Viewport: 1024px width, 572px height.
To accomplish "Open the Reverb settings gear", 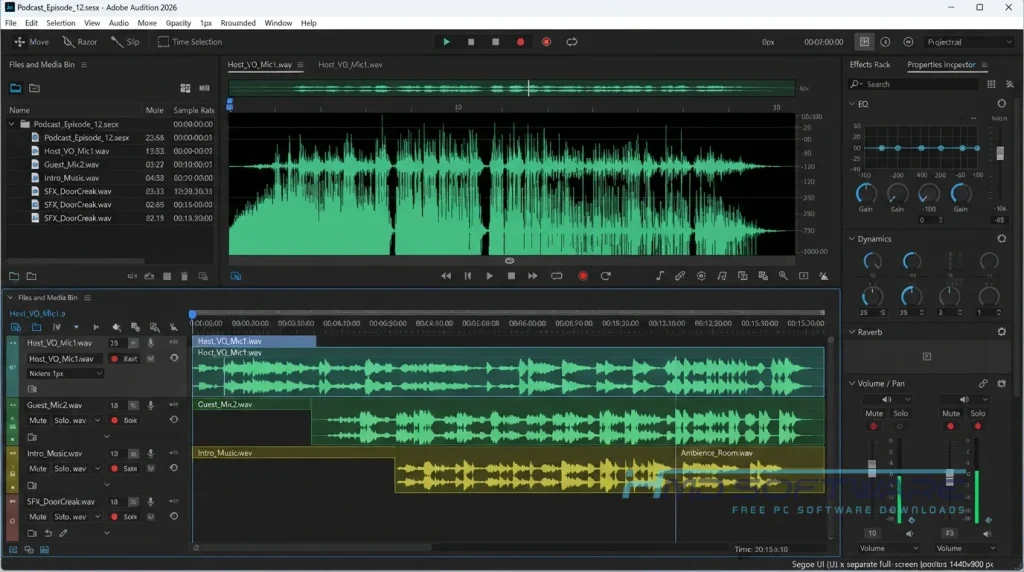I will coord(1002,332).
